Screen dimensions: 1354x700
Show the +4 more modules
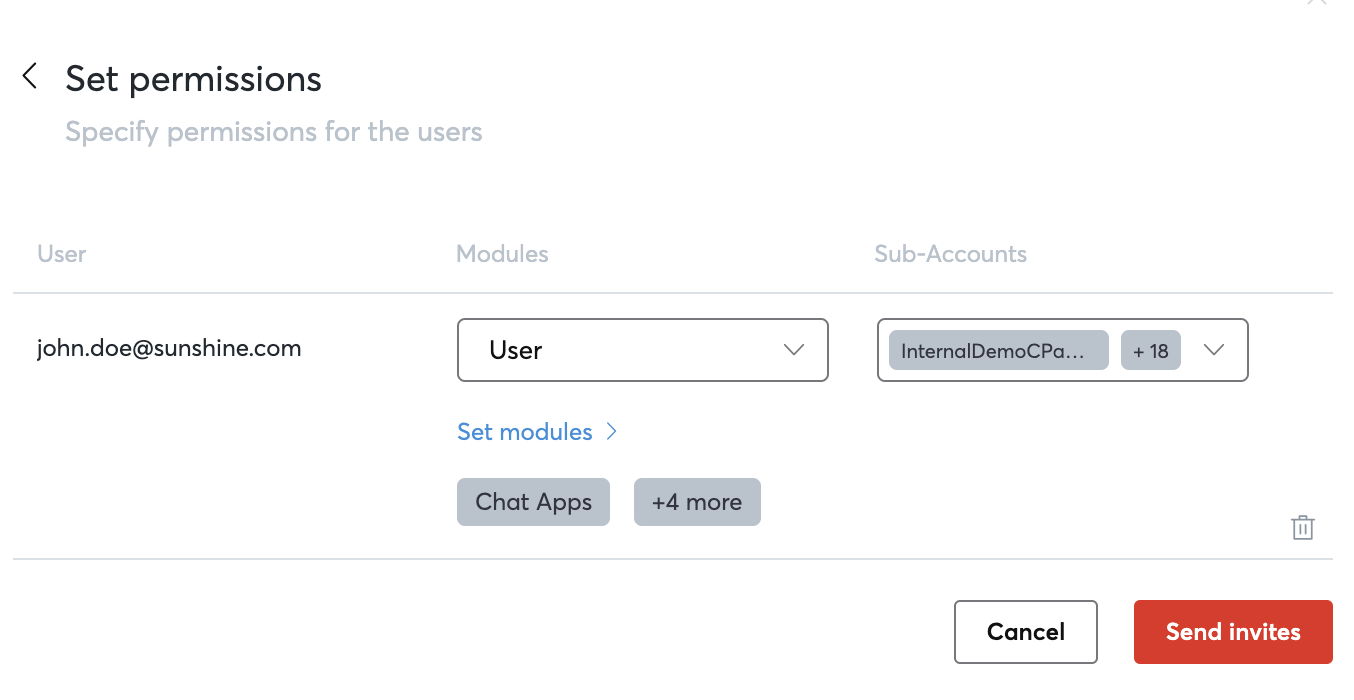click(697, 502)
